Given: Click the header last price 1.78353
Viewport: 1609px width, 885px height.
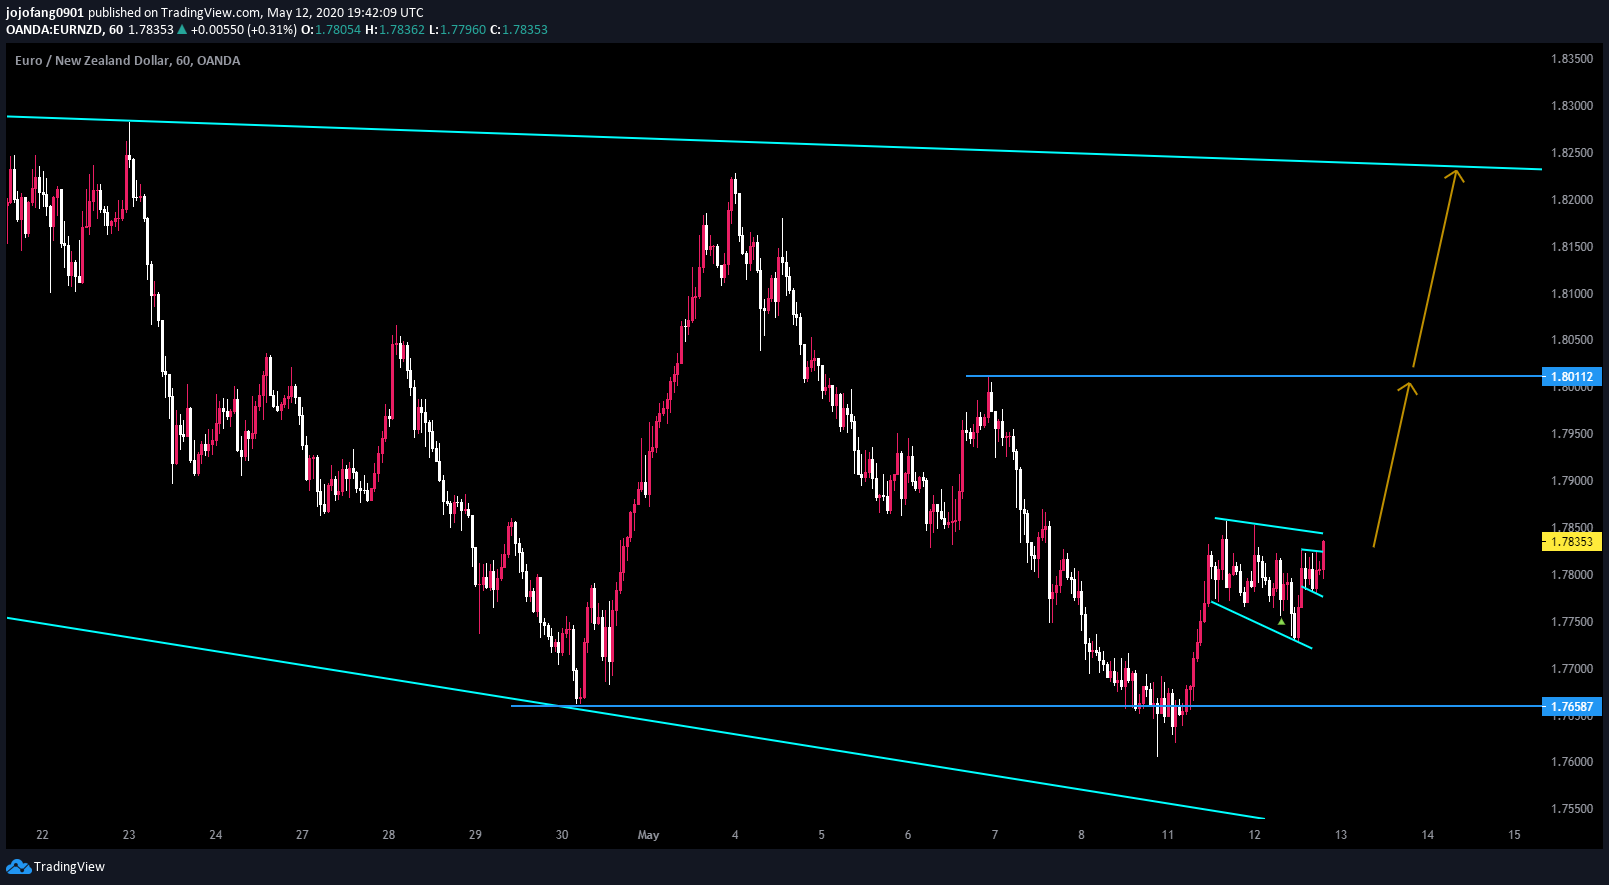Looking at the screenshot, I should click(x=151, y=30).
